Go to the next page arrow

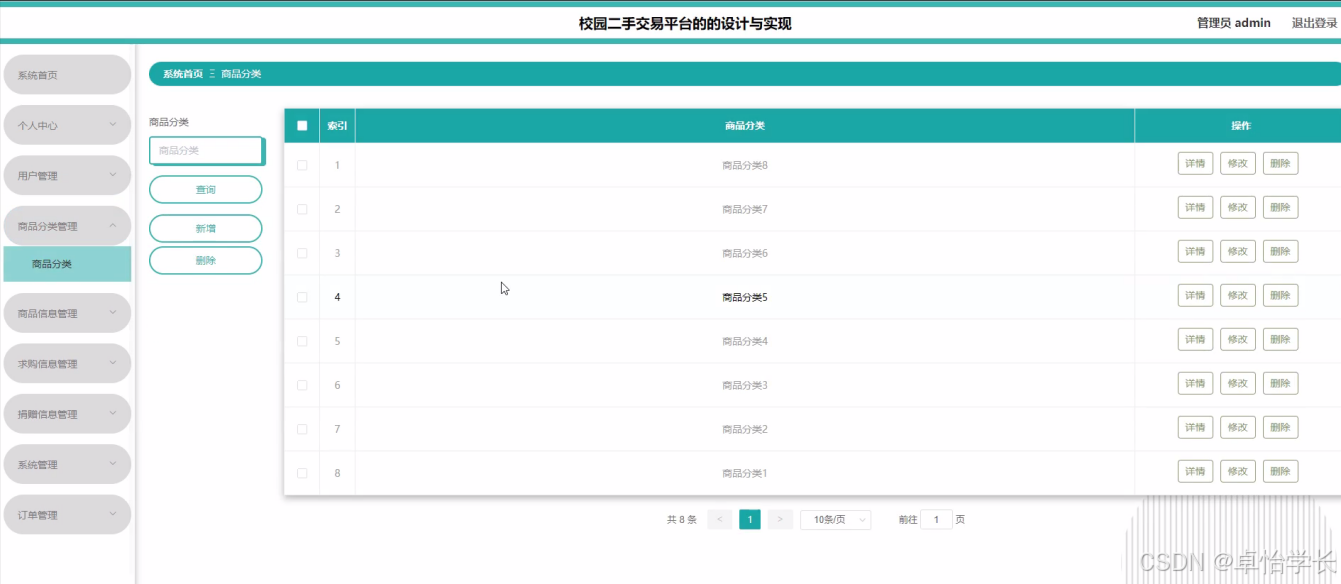[x=781, y=520]
